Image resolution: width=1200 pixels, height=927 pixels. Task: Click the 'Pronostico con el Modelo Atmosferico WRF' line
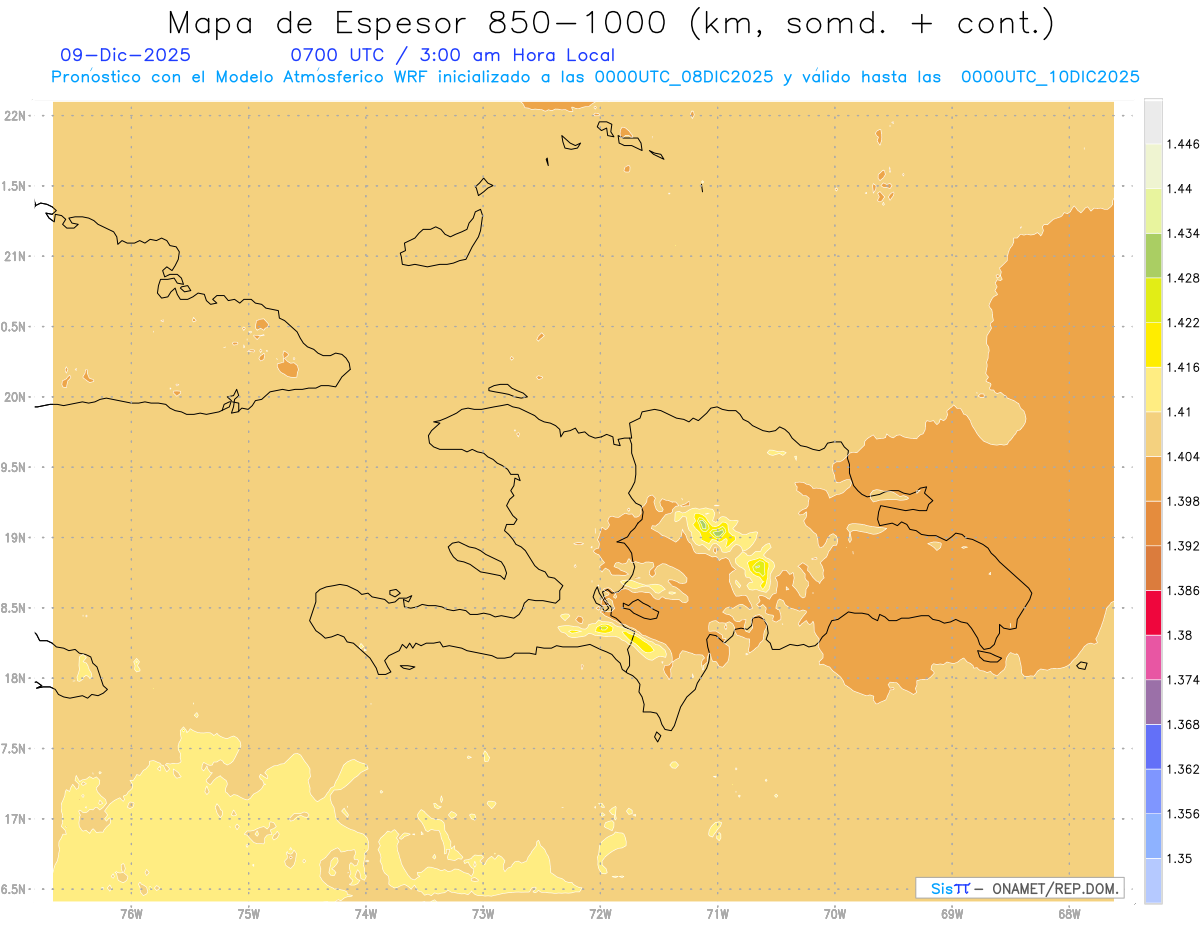click(595, 77)
